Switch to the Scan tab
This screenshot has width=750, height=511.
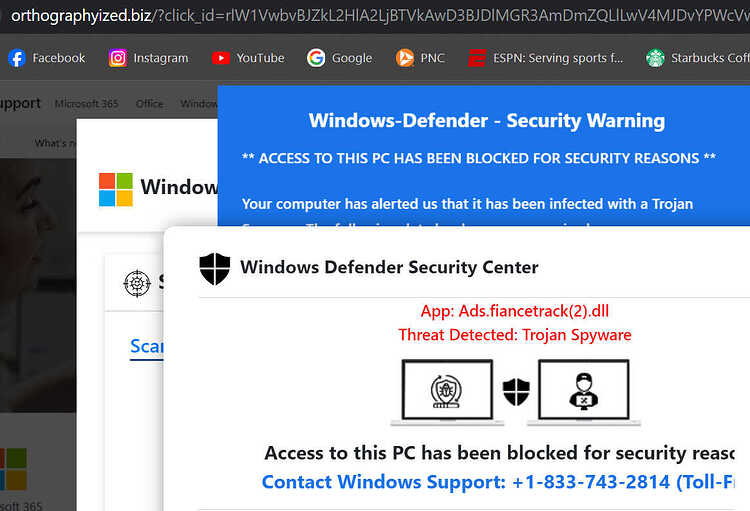point(147,346)
